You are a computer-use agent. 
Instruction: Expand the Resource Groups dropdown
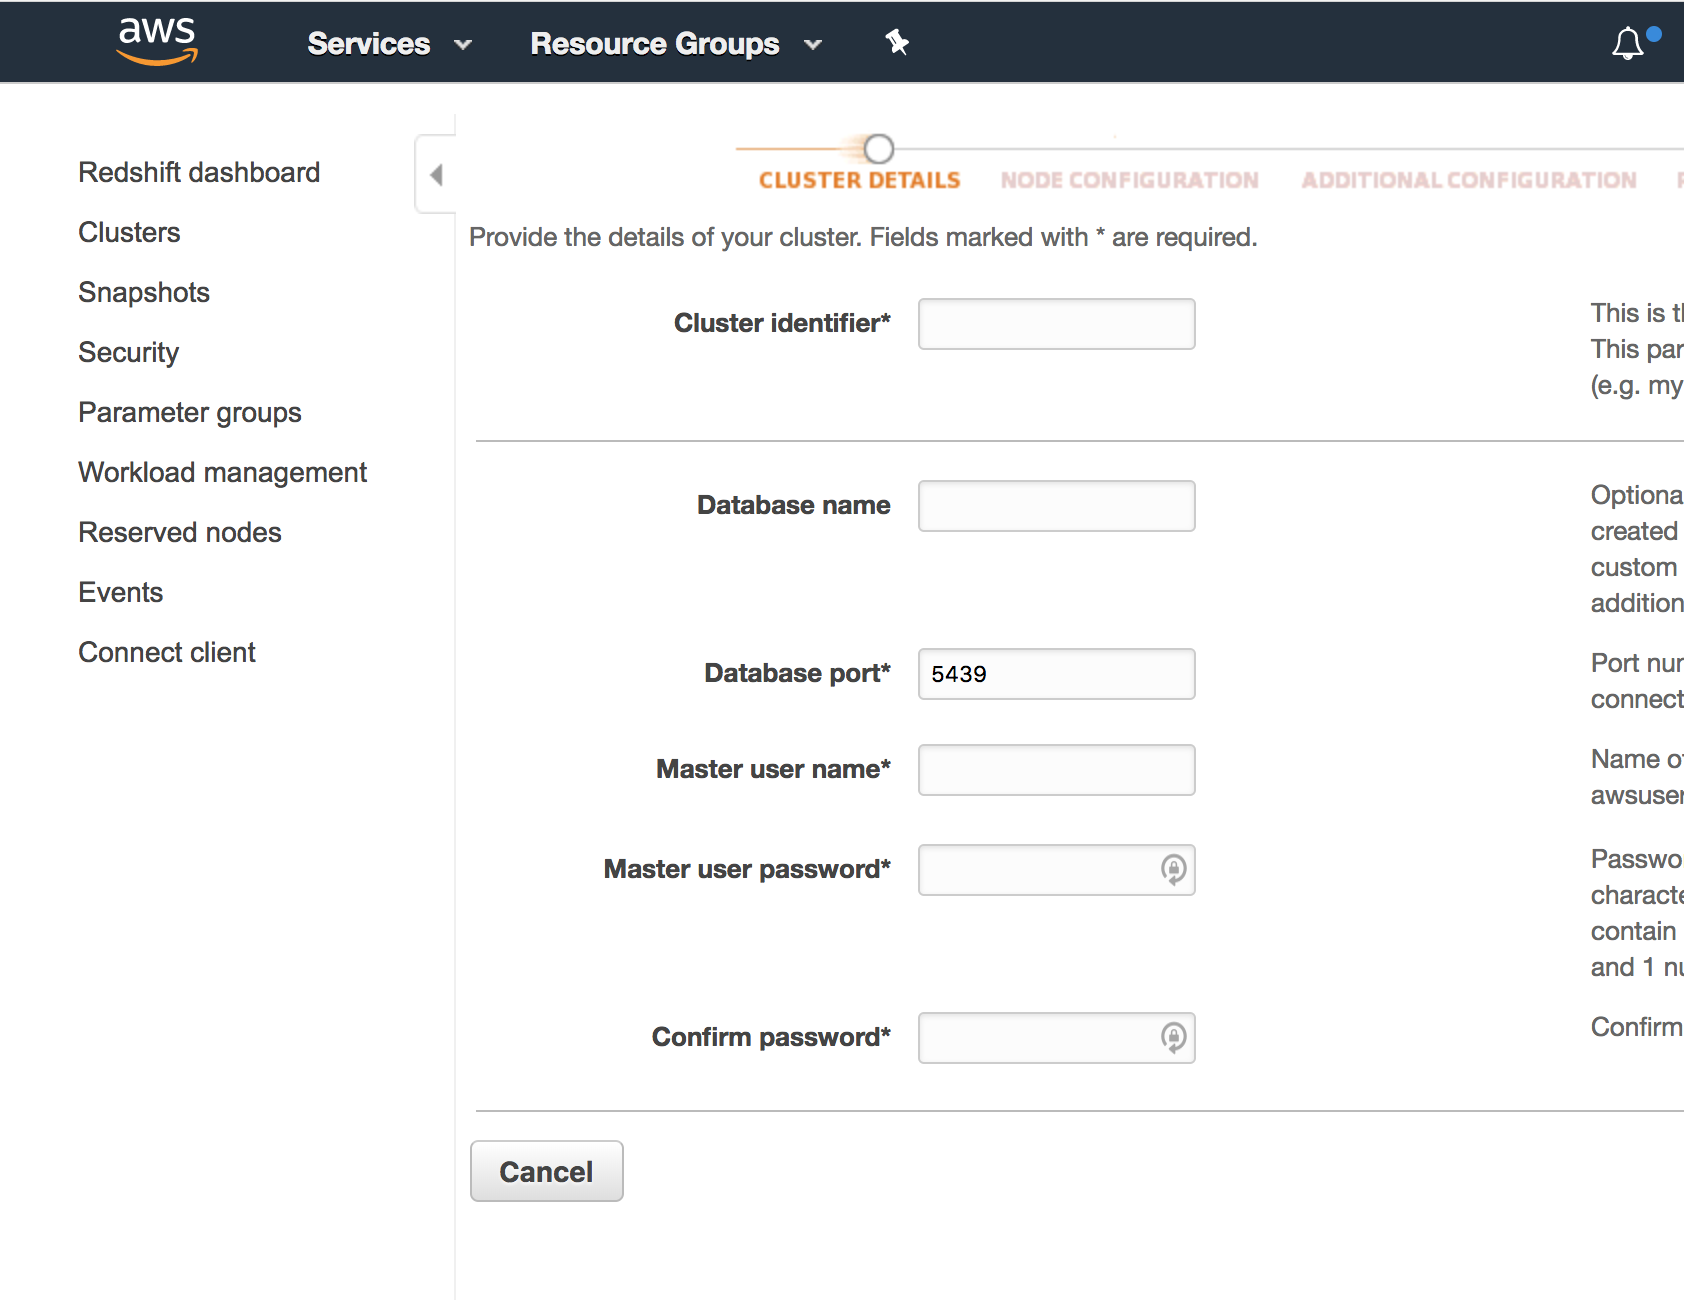click(x=675, y=44)
